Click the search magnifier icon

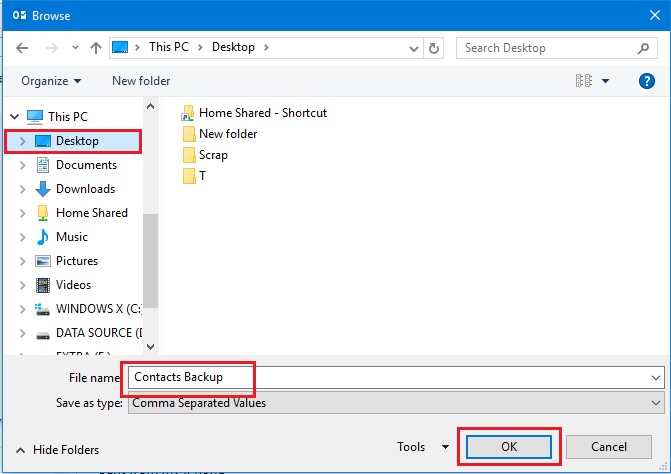(643, 47)
